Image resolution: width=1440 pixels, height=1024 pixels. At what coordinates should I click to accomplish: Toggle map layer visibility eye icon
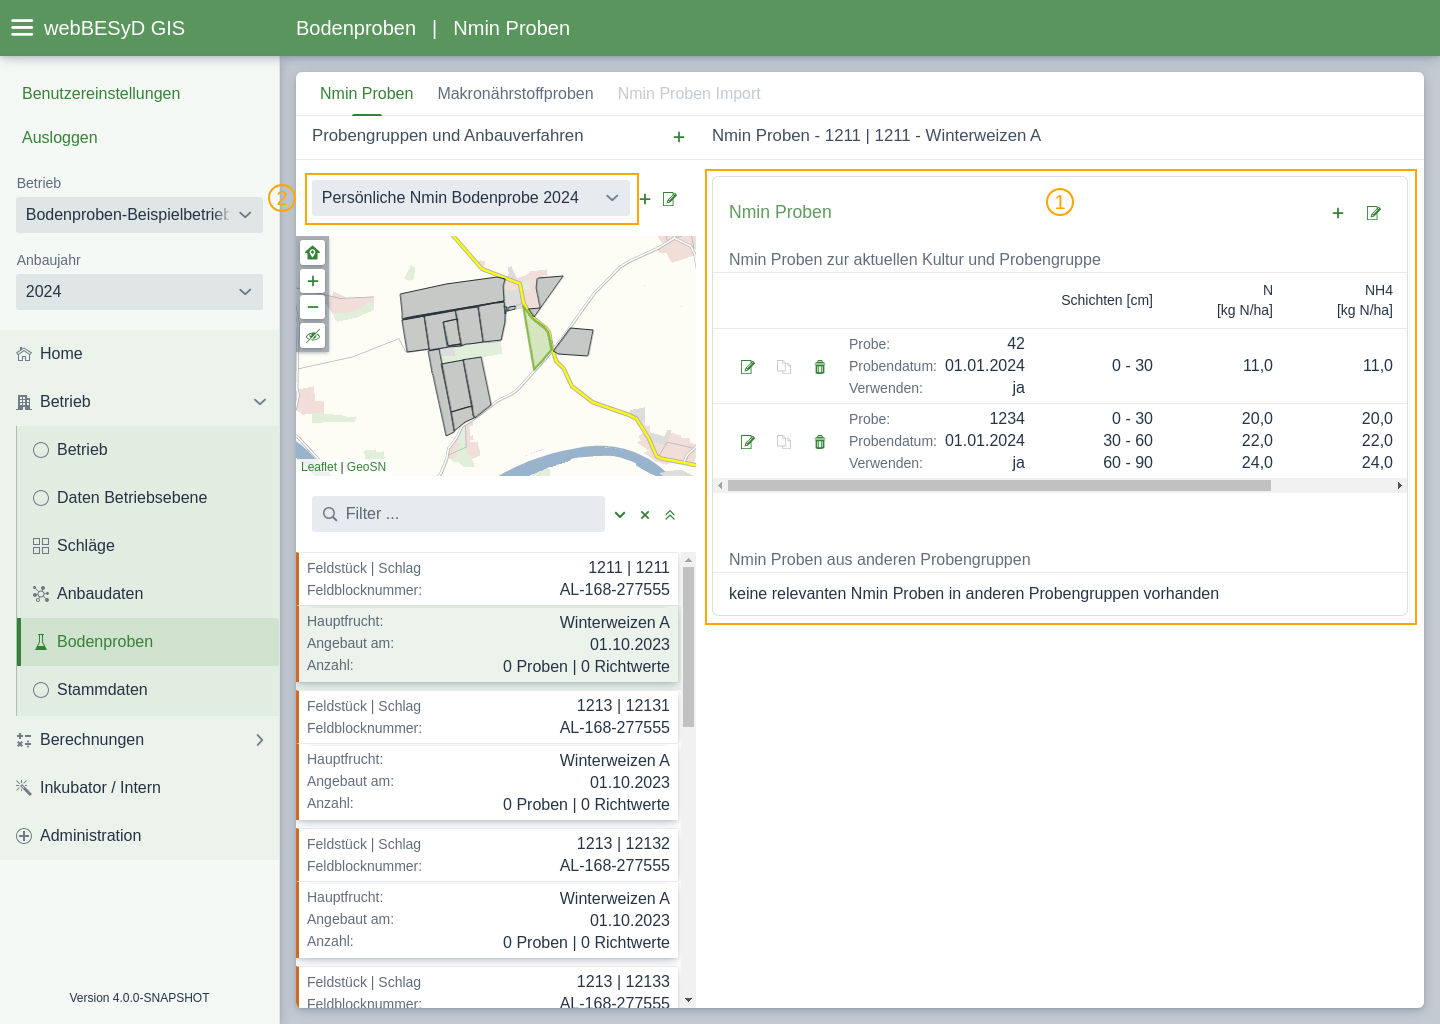[x=313, y=336]
